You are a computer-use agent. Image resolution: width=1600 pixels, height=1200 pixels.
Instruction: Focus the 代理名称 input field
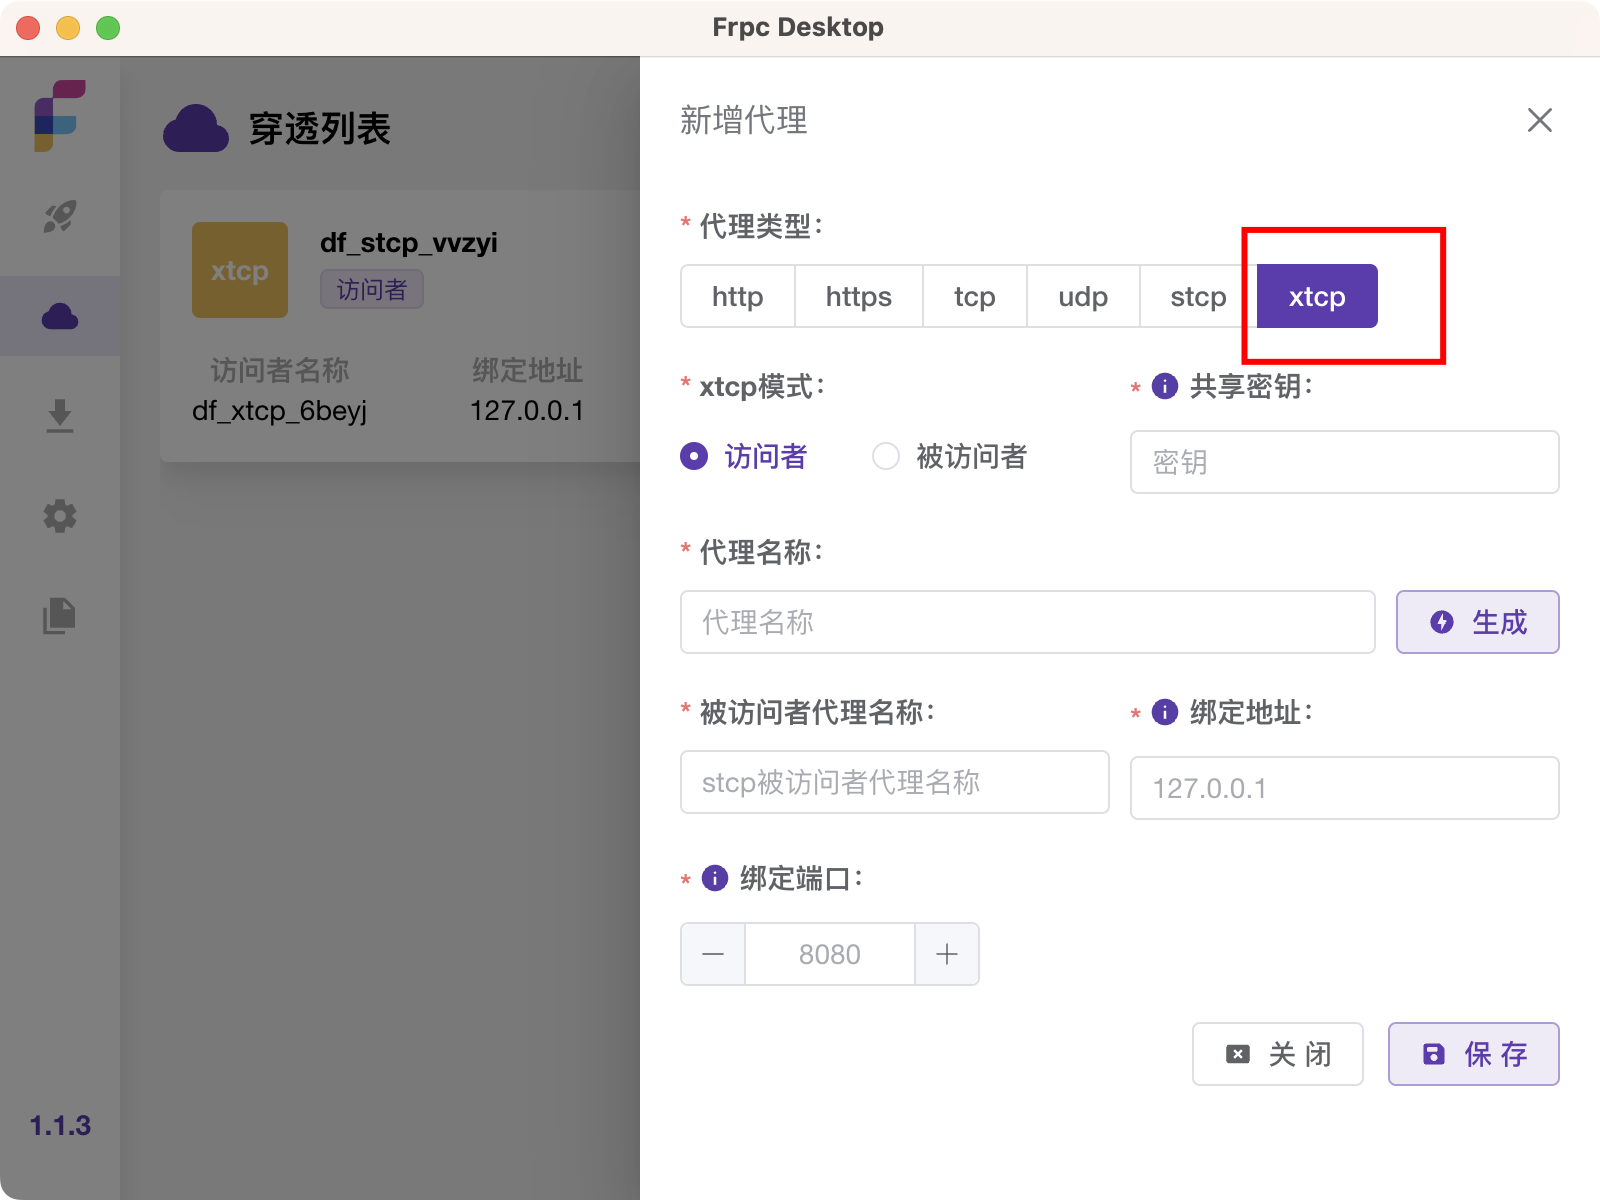click(1028, 622)
